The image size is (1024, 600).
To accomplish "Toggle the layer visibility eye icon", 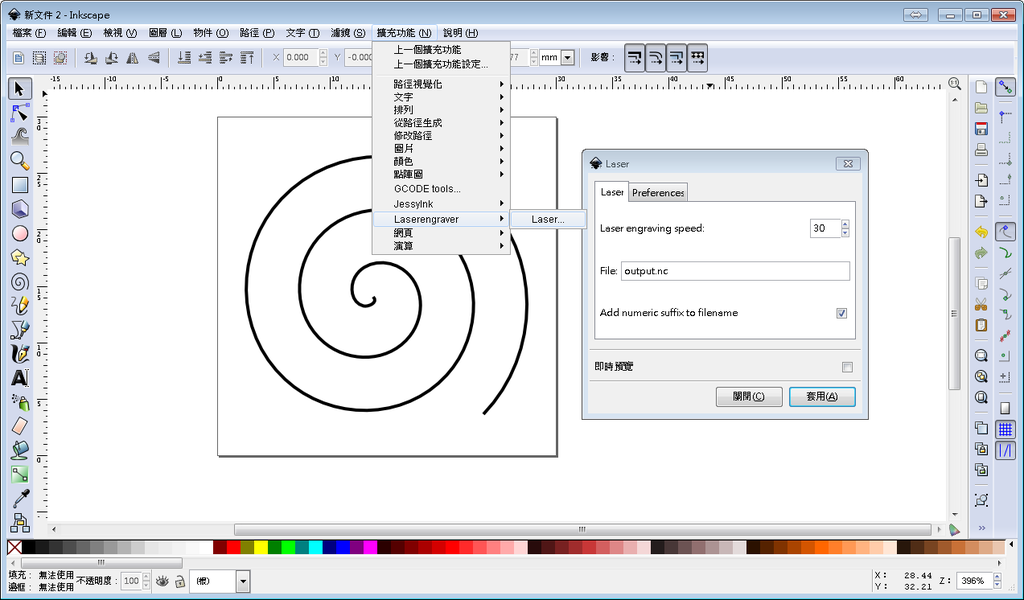I will tap(162, 581).
